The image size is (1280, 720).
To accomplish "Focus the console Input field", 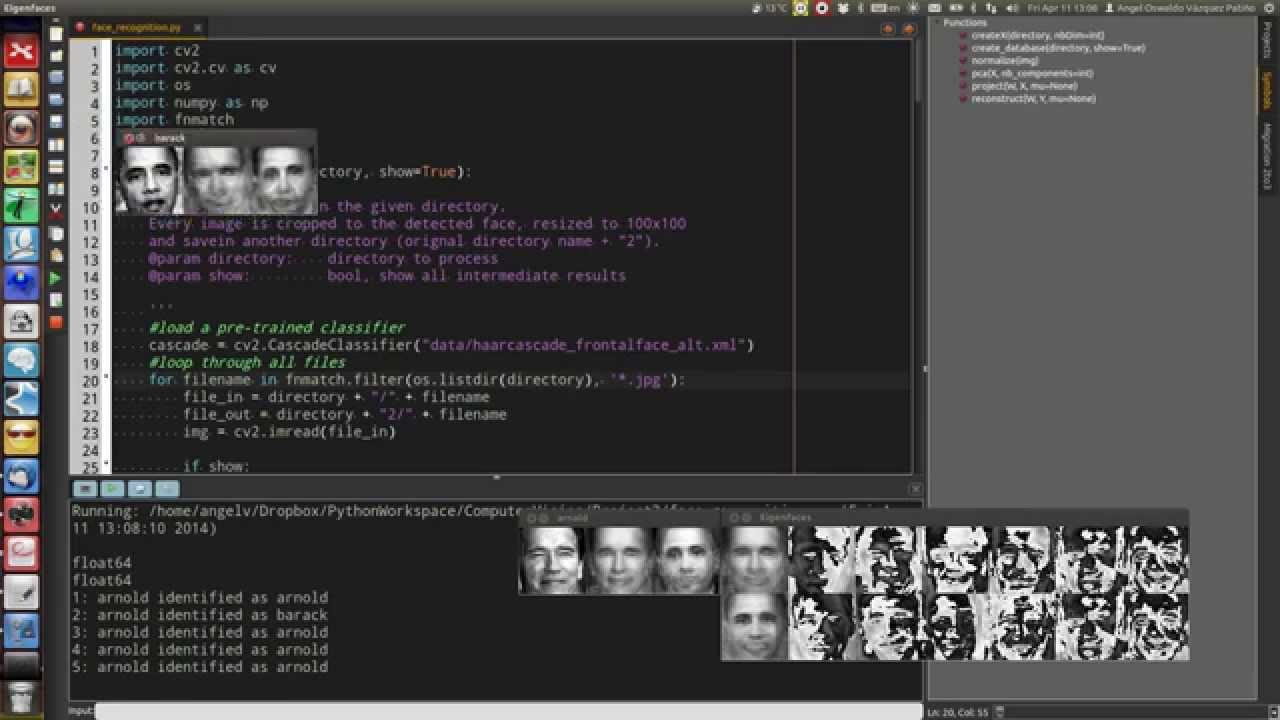I will [508, 711].
